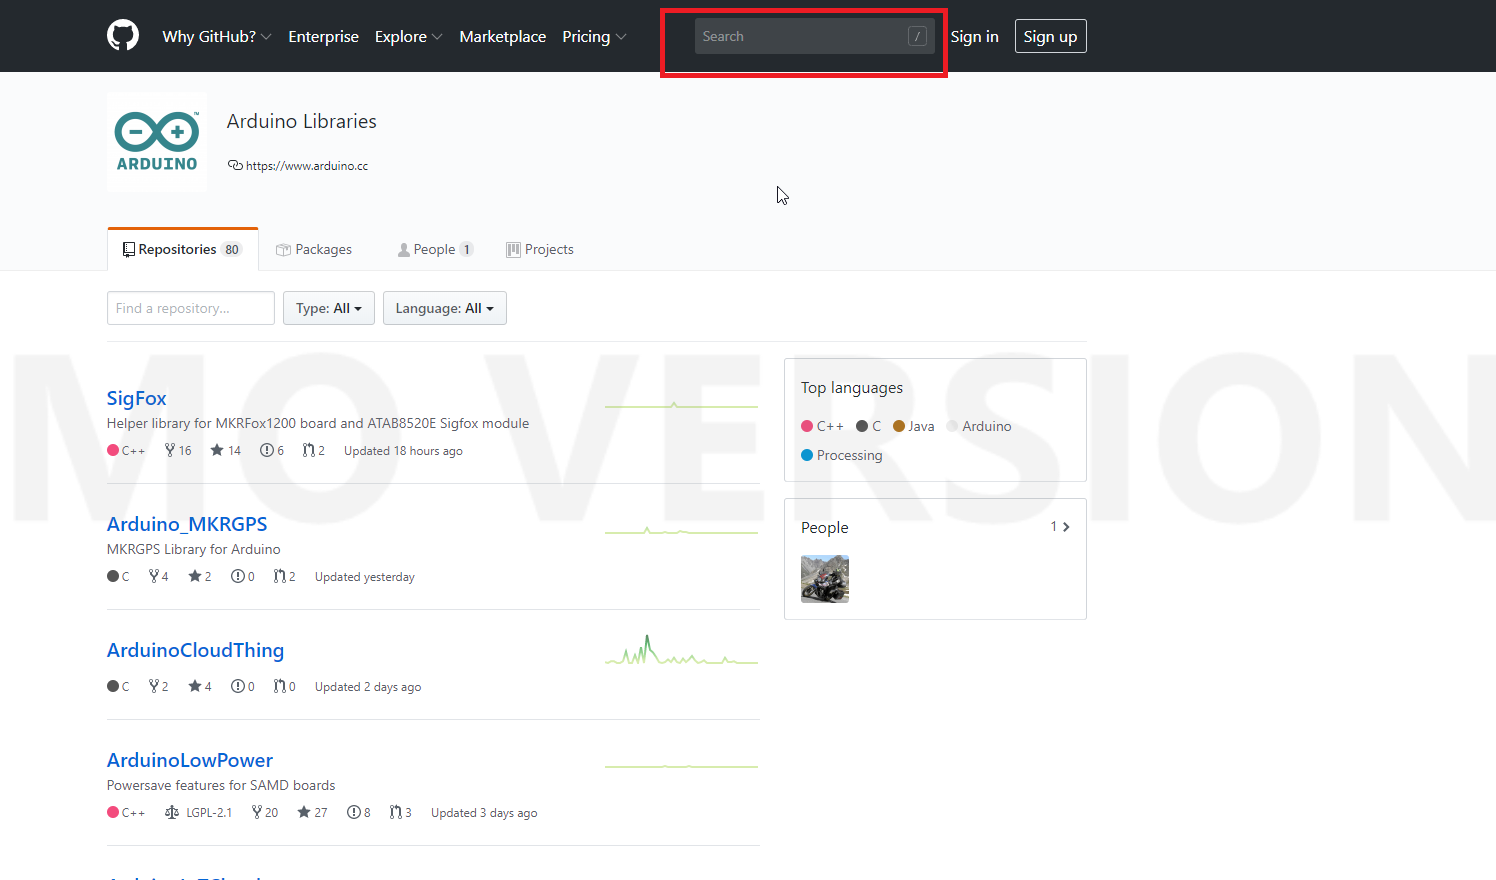Viewport: 1496px width, 880px height.
Task: Click fork icon for ArduinoLowPower
Action: 257,812
